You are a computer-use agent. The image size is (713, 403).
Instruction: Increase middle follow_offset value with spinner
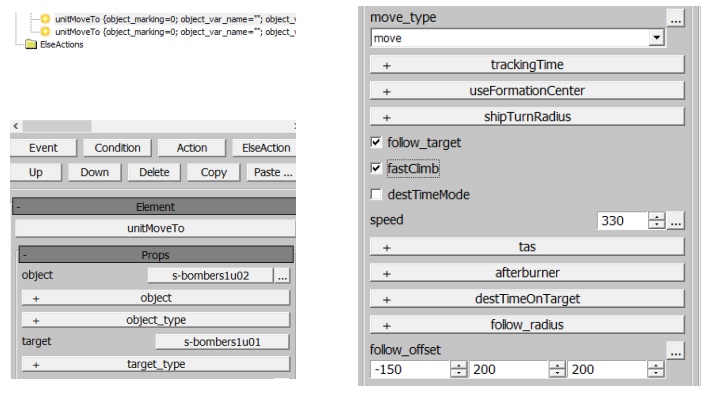click(557, 365)
